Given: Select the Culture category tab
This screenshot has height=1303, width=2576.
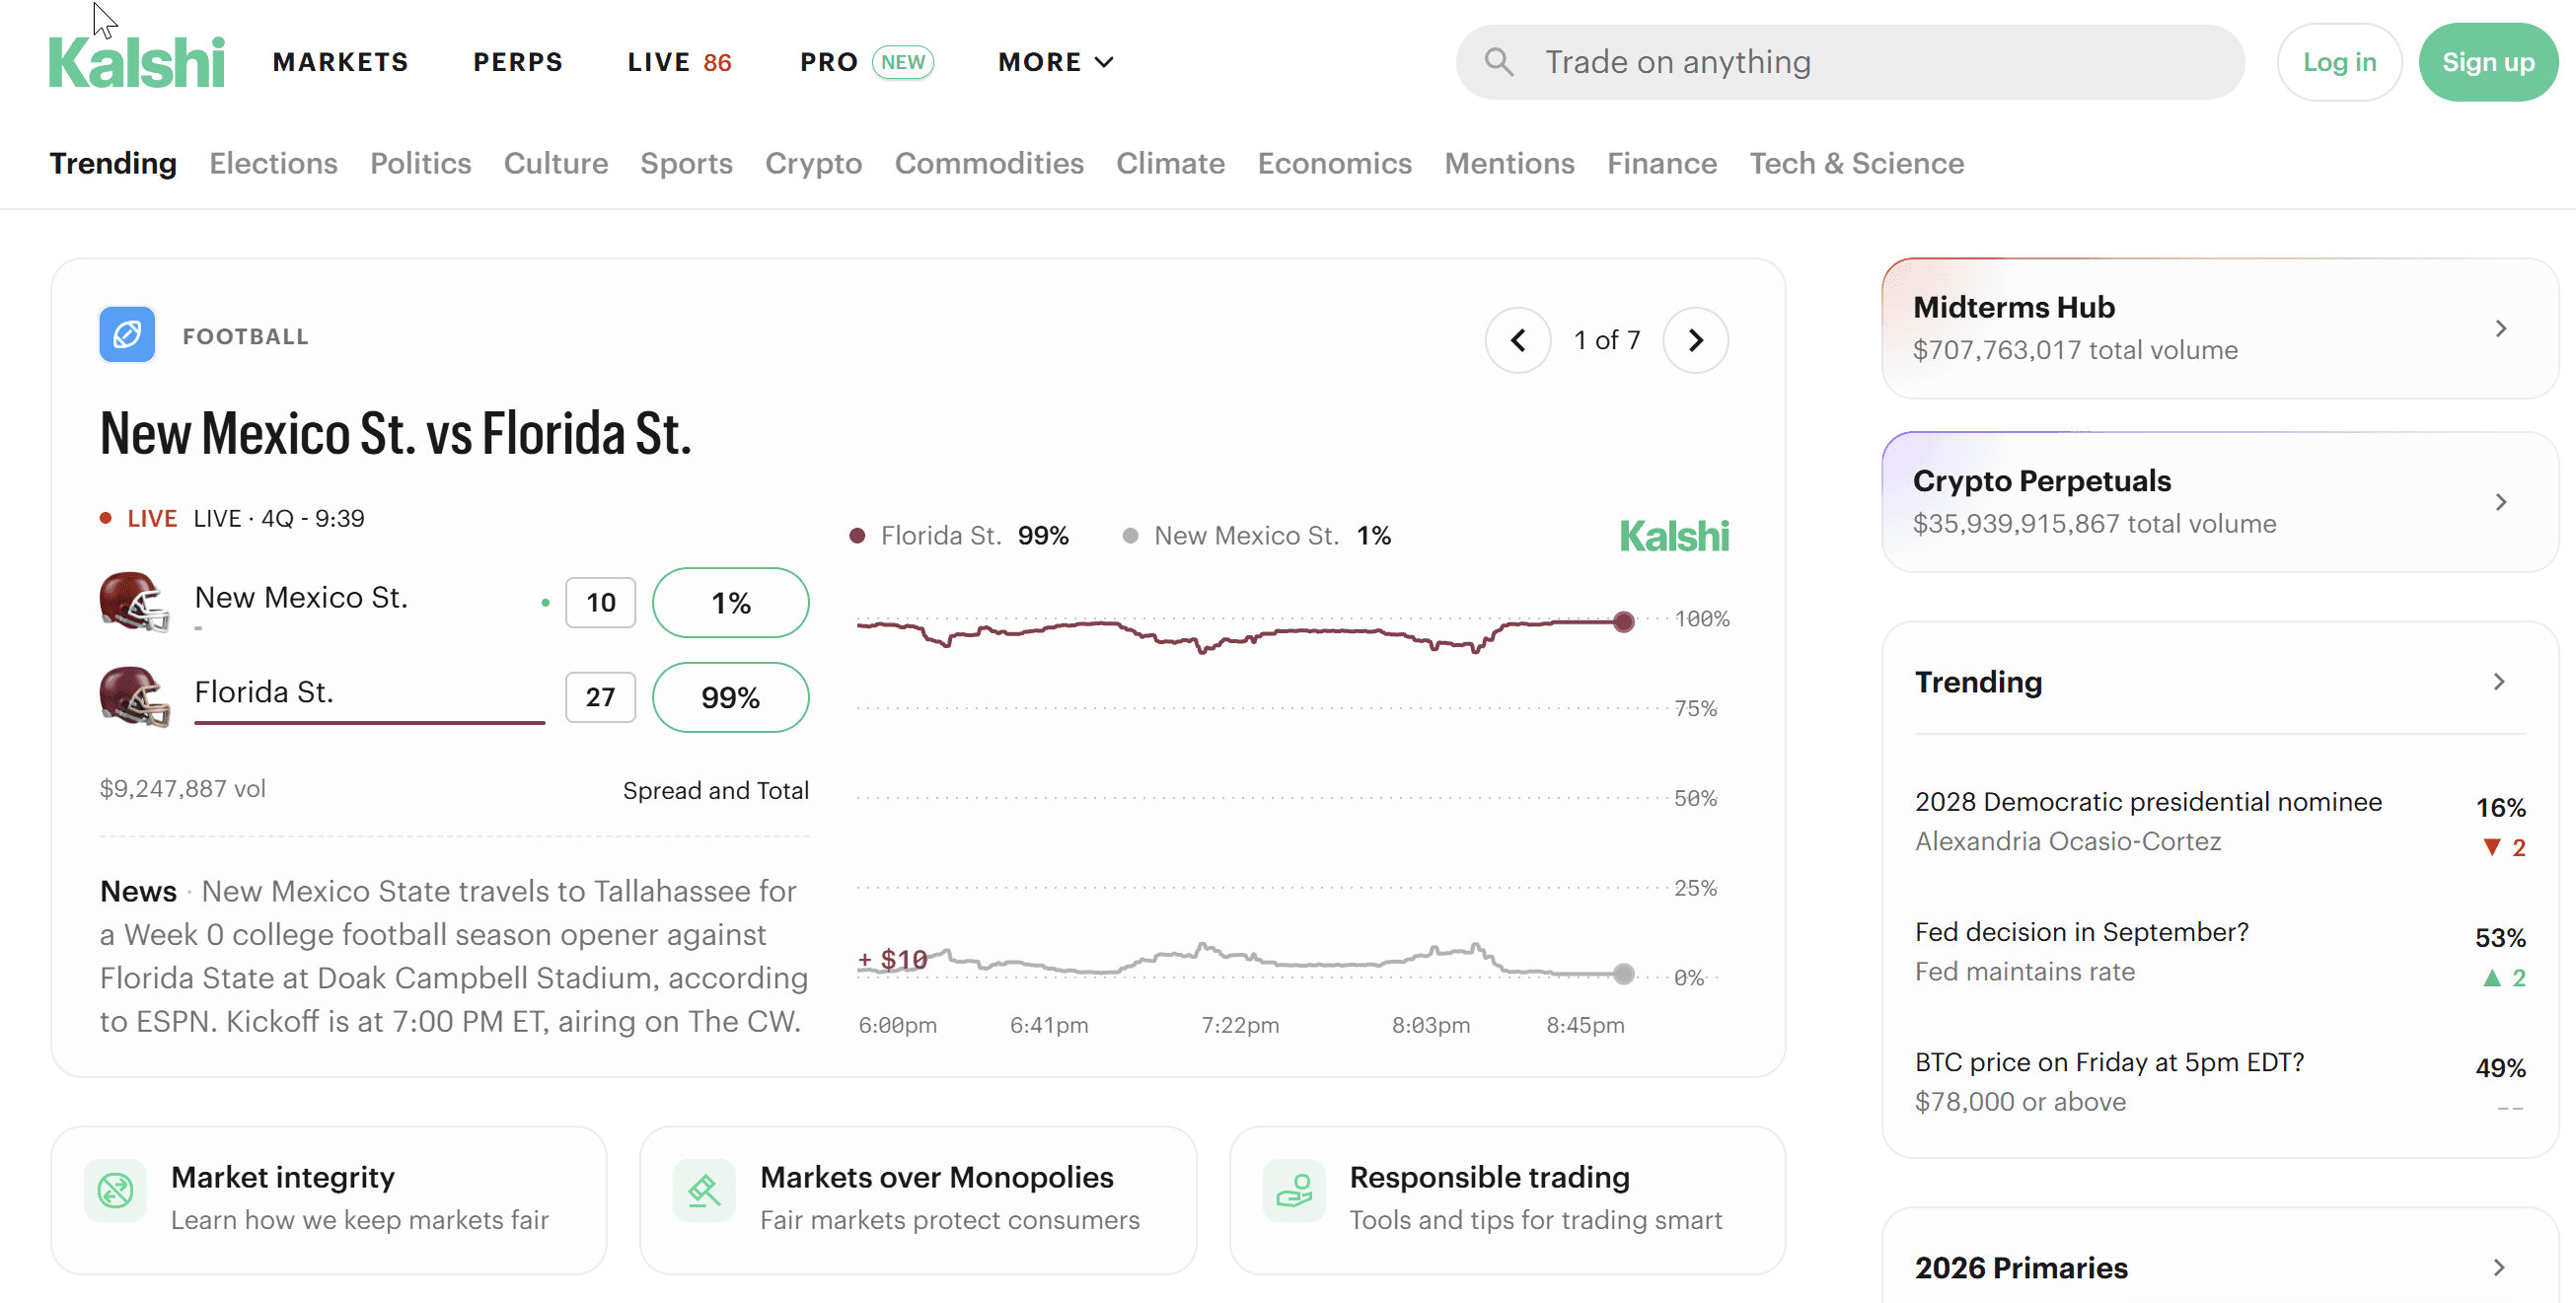Looking at the screenshot, I should pyautogui.click(x=555, y=163).
